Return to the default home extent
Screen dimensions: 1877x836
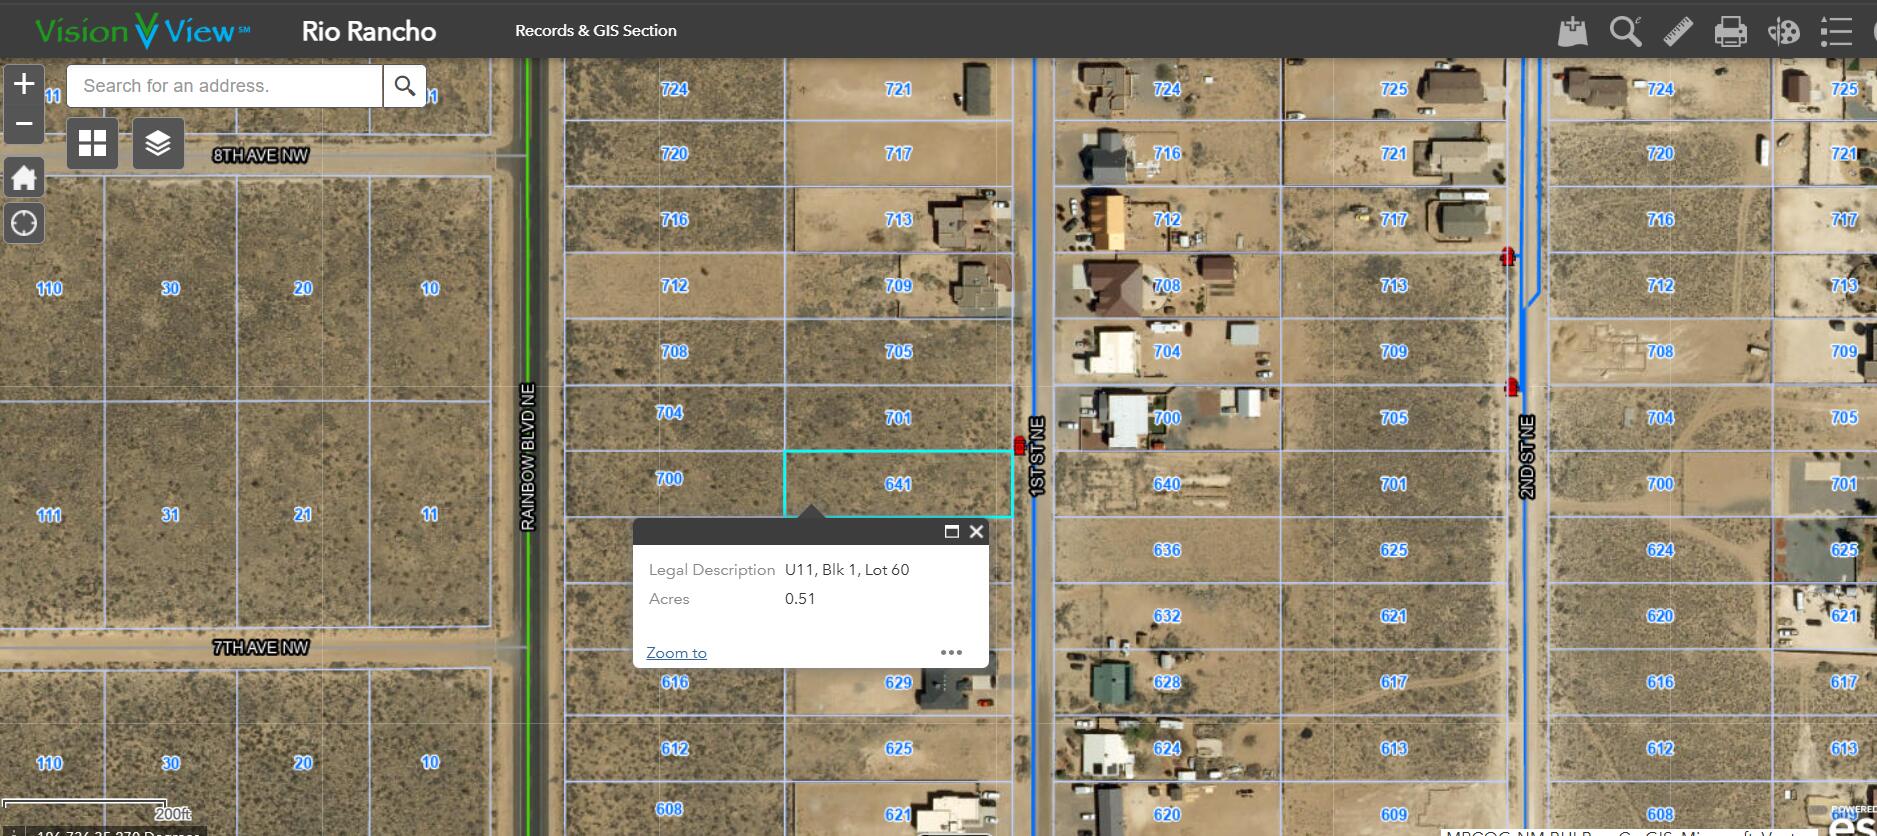[24, 178]
